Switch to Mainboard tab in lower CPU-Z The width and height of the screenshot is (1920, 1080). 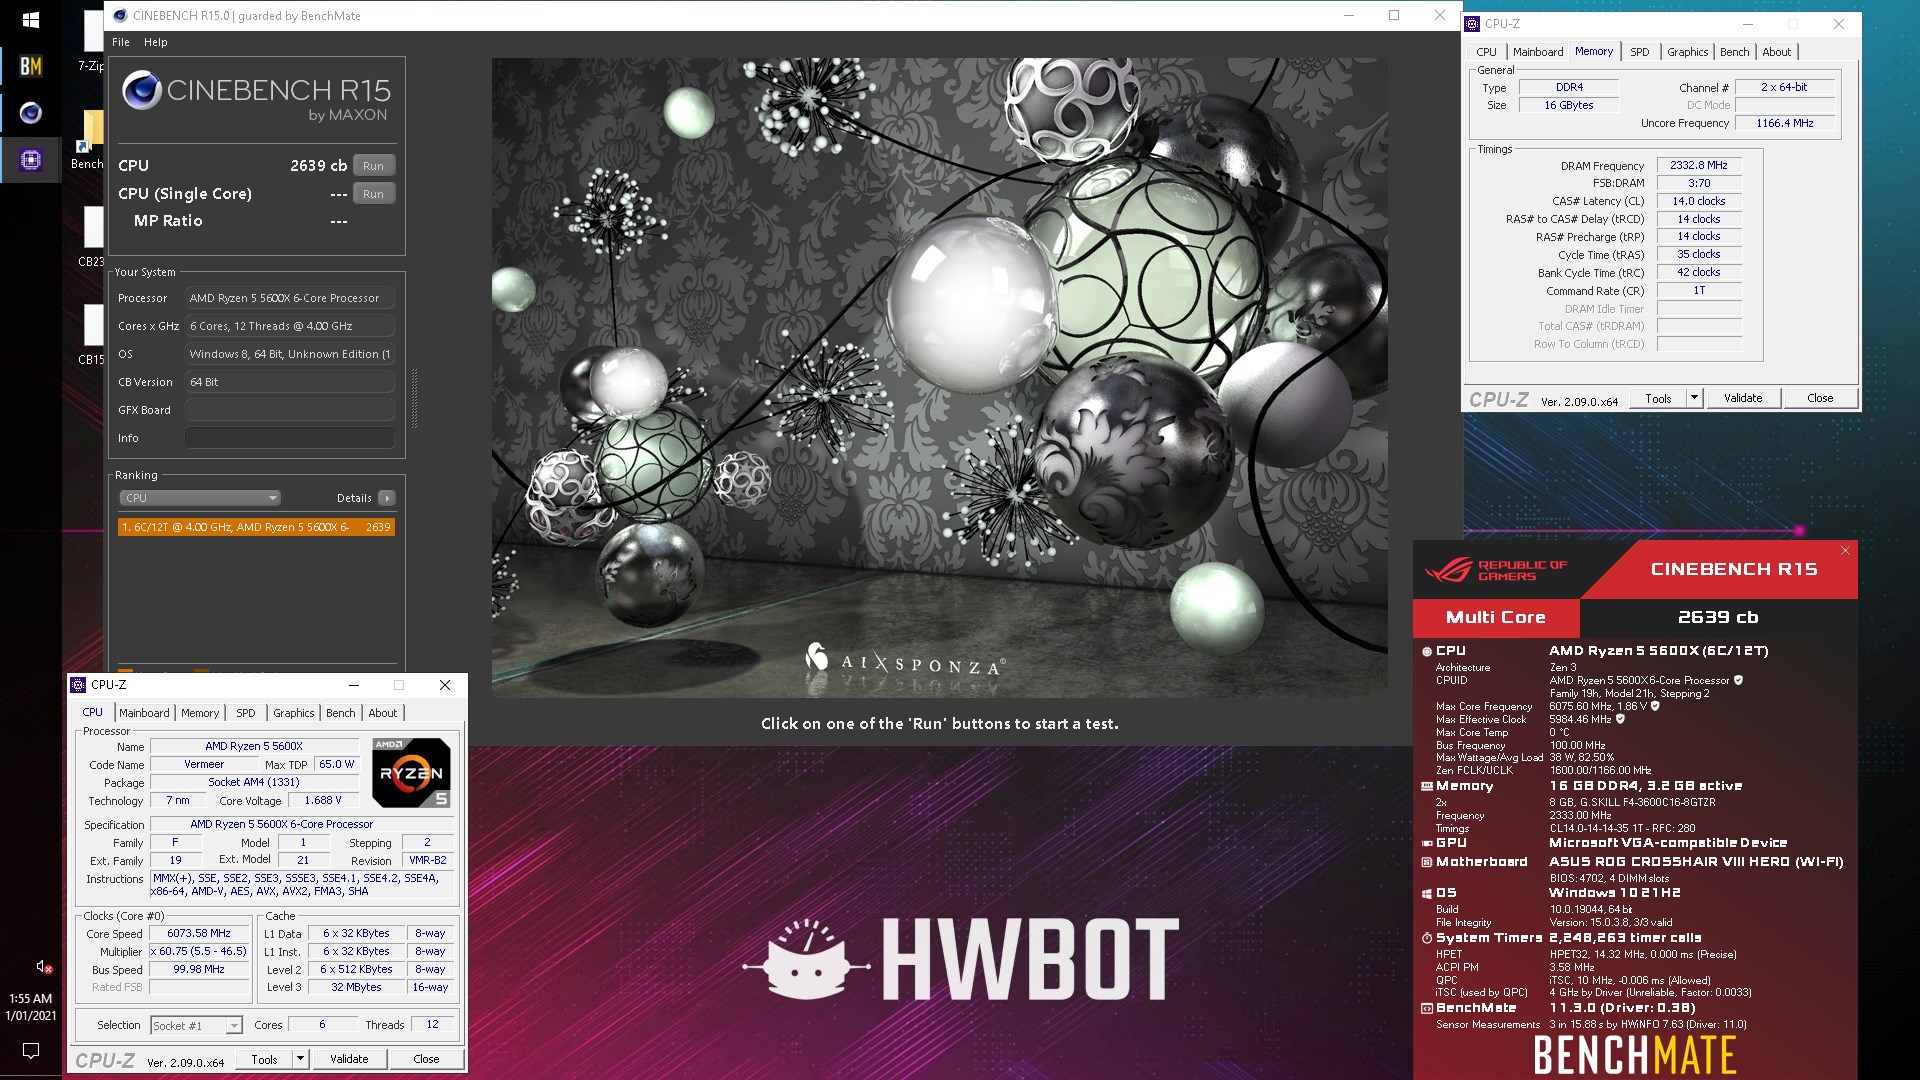pyautogui.click(x=144, y=713)
